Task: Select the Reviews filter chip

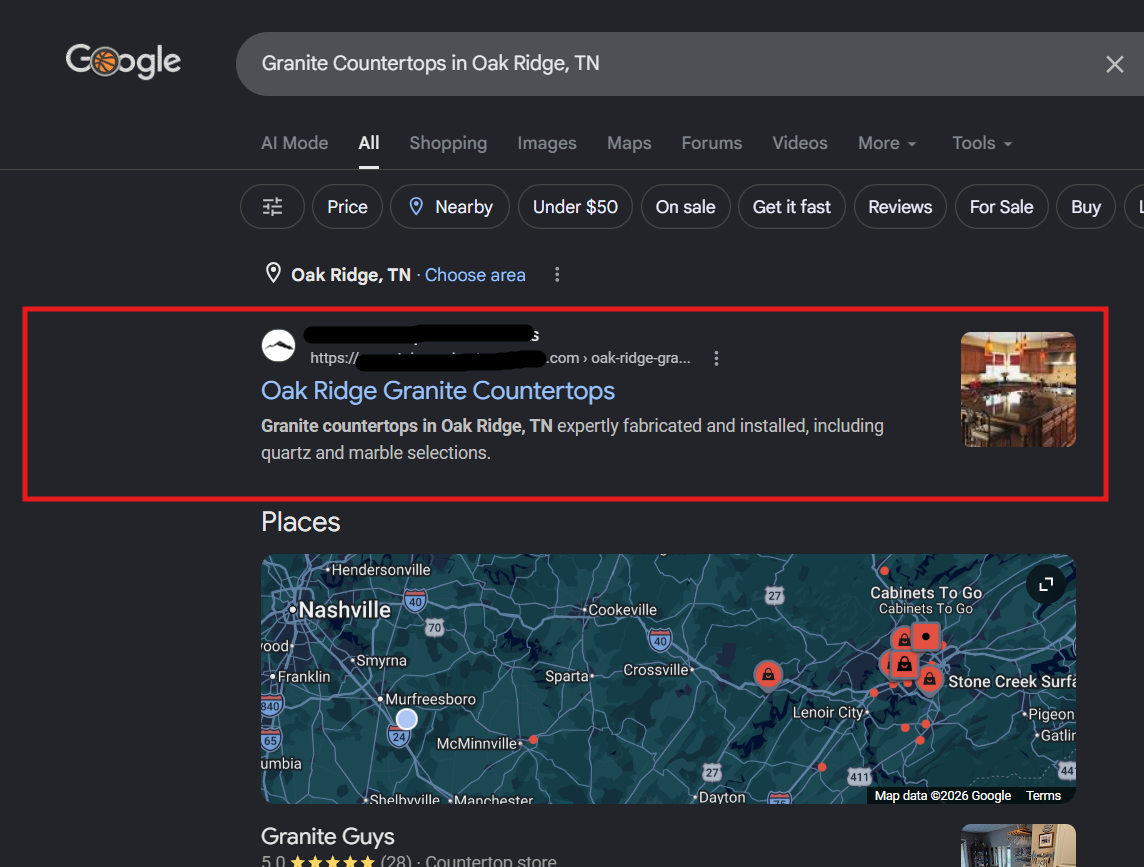Action: [x=900, y=207]
